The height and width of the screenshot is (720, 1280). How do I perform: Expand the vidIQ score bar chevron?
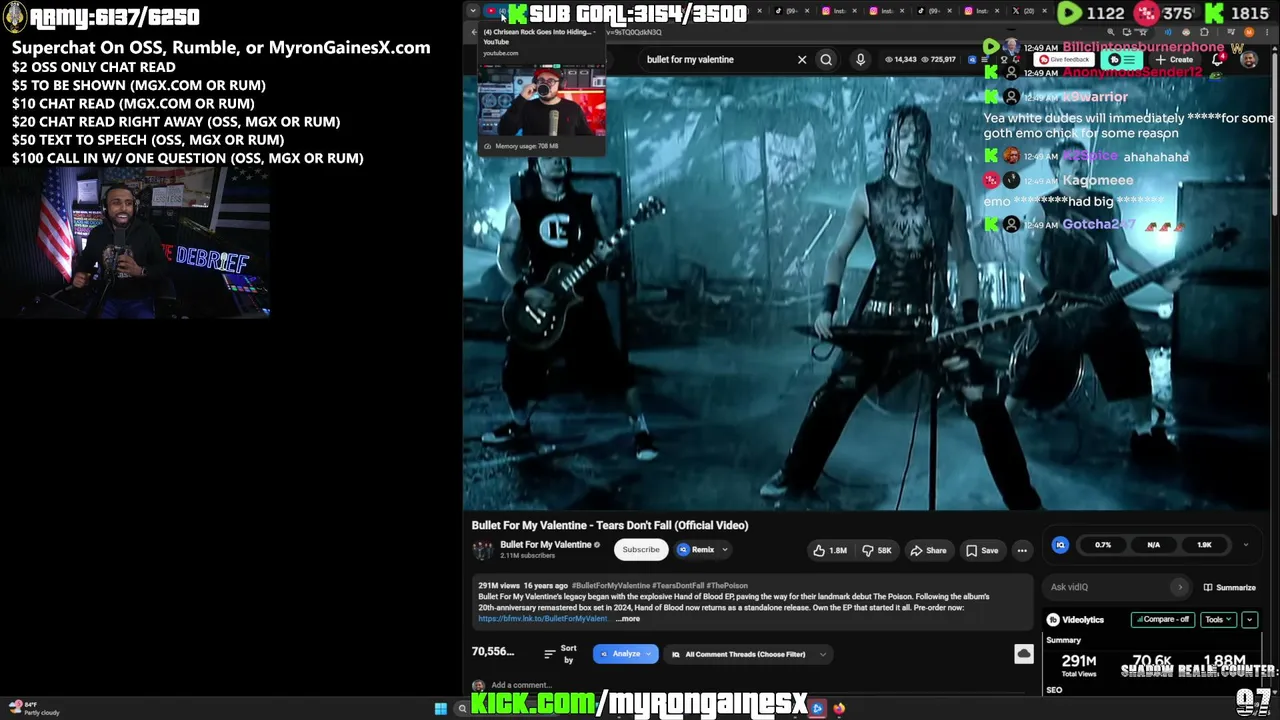[x=1245, y=545]
